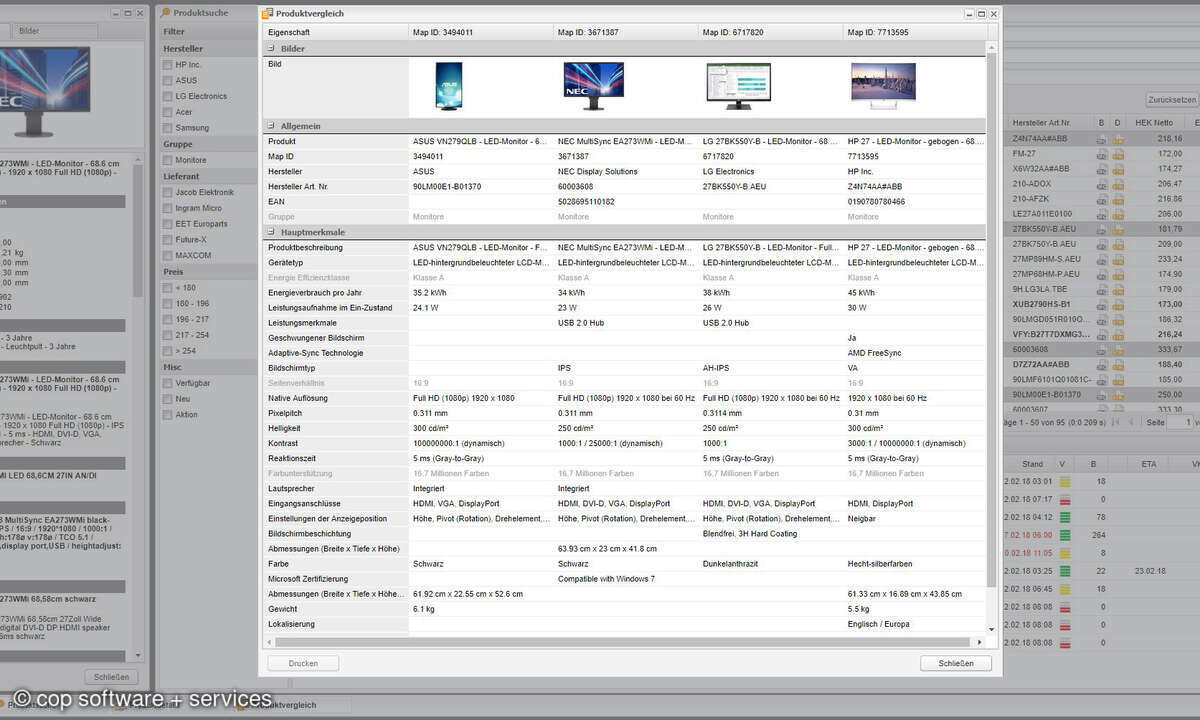The width and height of the screenshot is (1200, 720).
Task: Open the LG monitor thumbnail image
Action: click(x=738, y=86)
